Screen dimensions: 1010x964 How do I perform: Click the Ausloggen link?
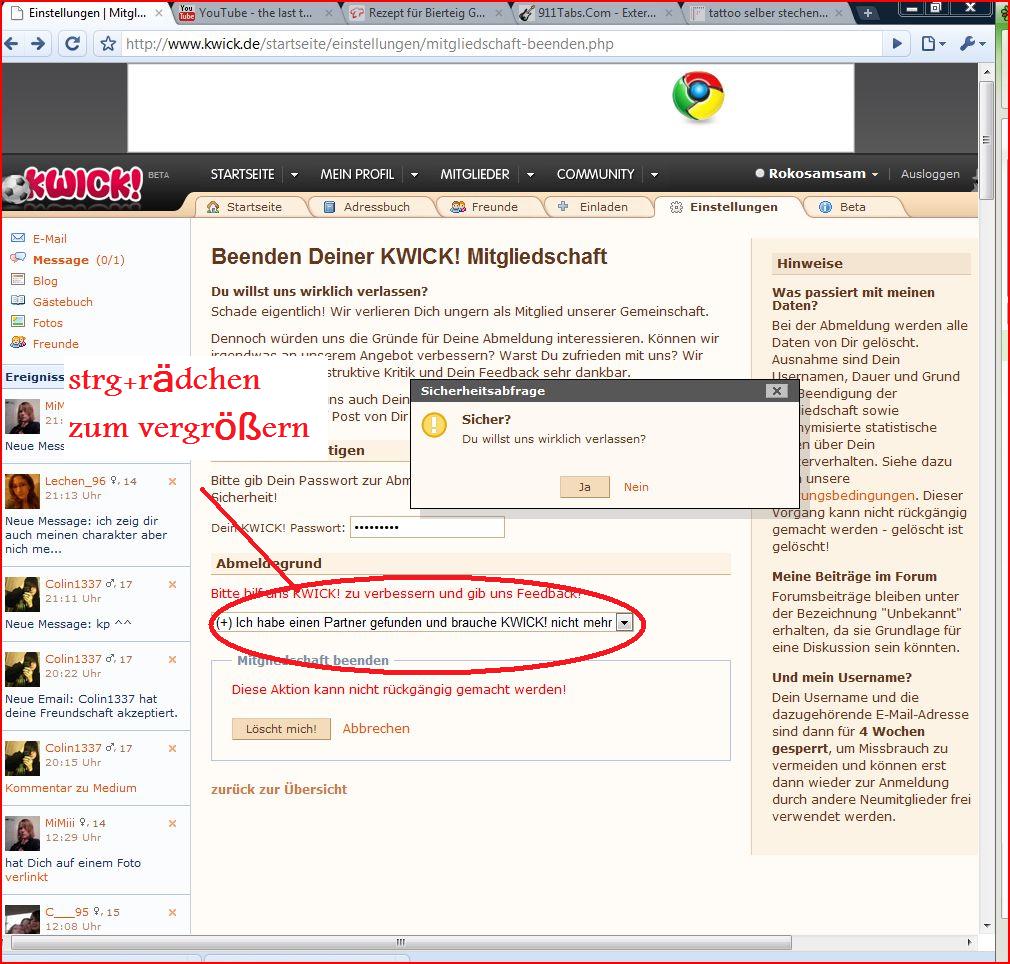(930, 174)
